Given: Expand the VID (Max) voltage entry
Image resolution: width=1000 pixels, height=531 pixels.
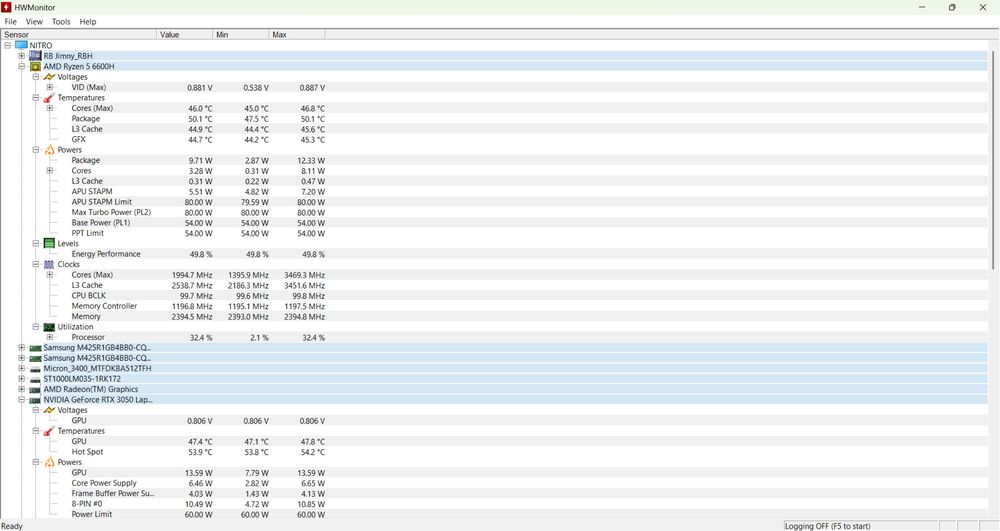Looking at the screenshot, I should click(x=50, y=87).
